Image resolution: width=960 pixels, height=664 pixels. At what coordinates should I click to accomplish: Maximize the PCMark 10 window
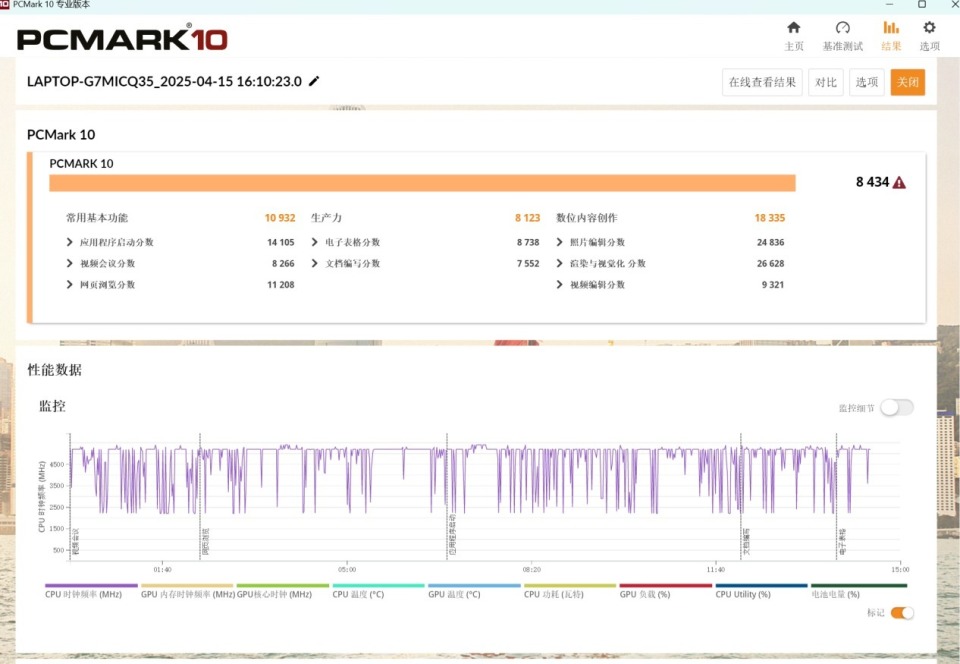[922, 4]
